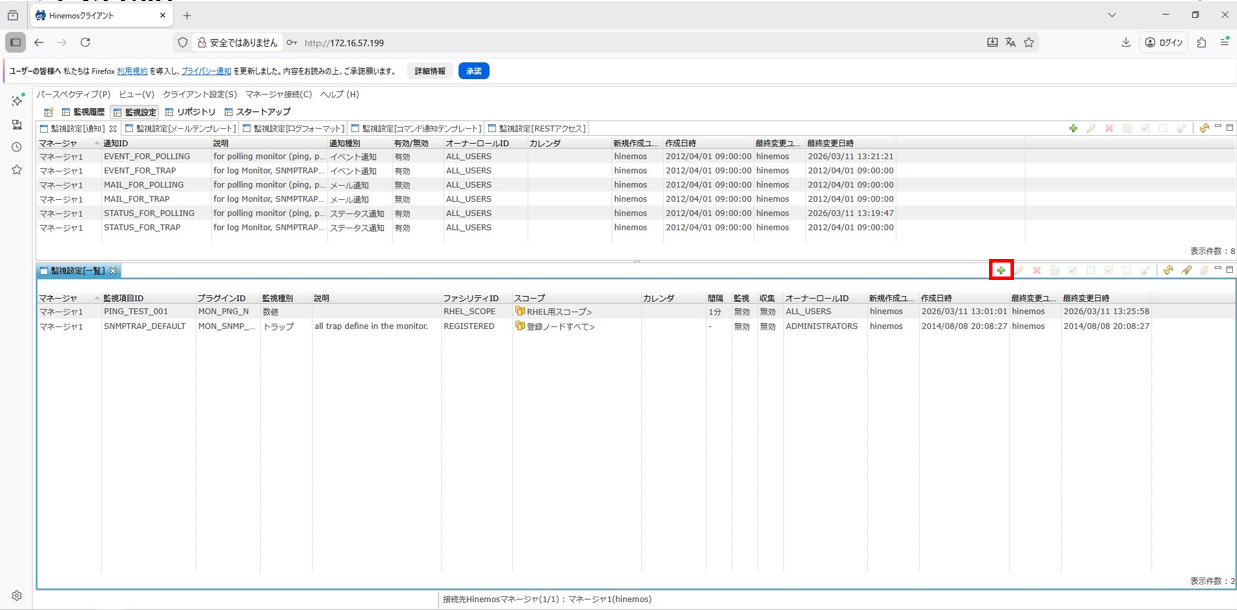Click the translate page icon in address bar

pyautogui.click(x=1010, y=43)
